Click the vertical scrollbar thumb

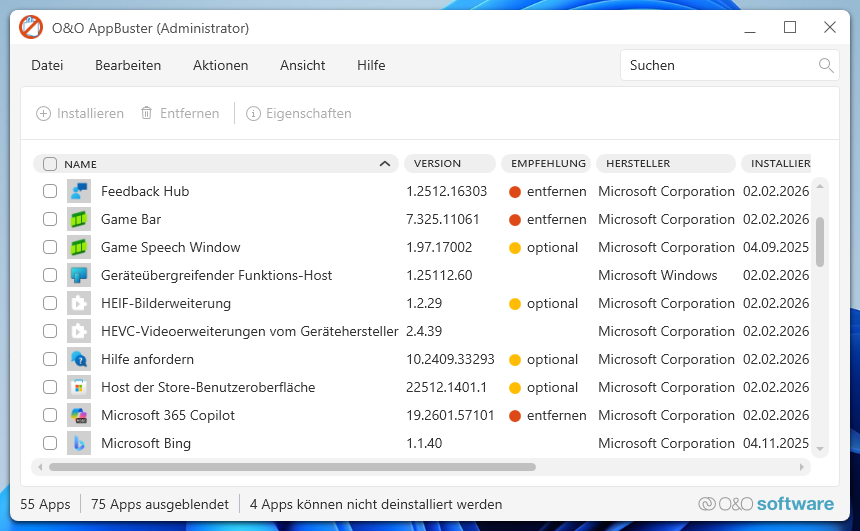(820, 242)
